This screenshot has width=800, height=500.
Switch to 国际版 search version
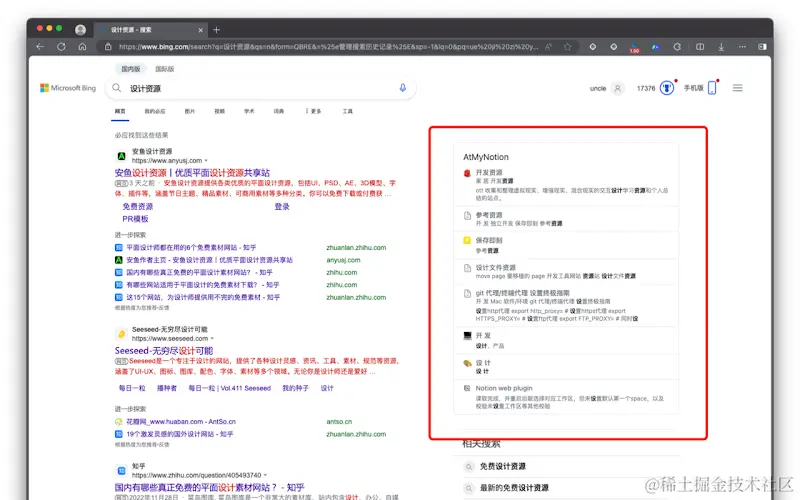pos(164,69)
